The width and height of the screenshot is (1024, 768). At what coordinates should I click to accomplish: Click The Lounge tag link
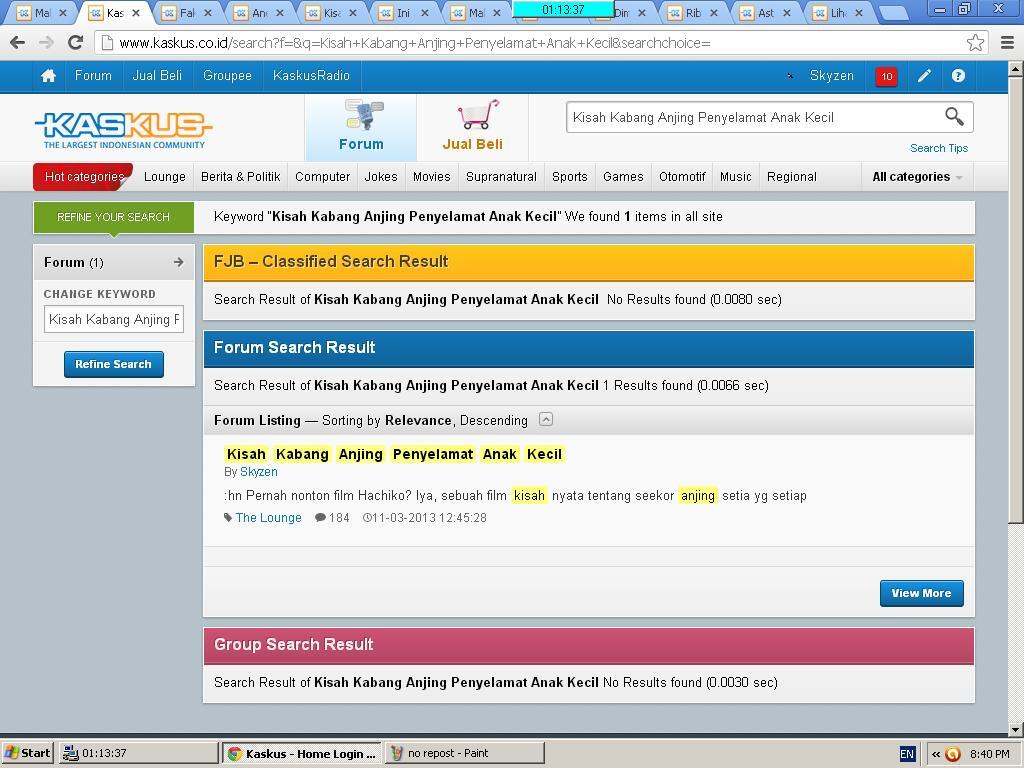pos(268,518)
